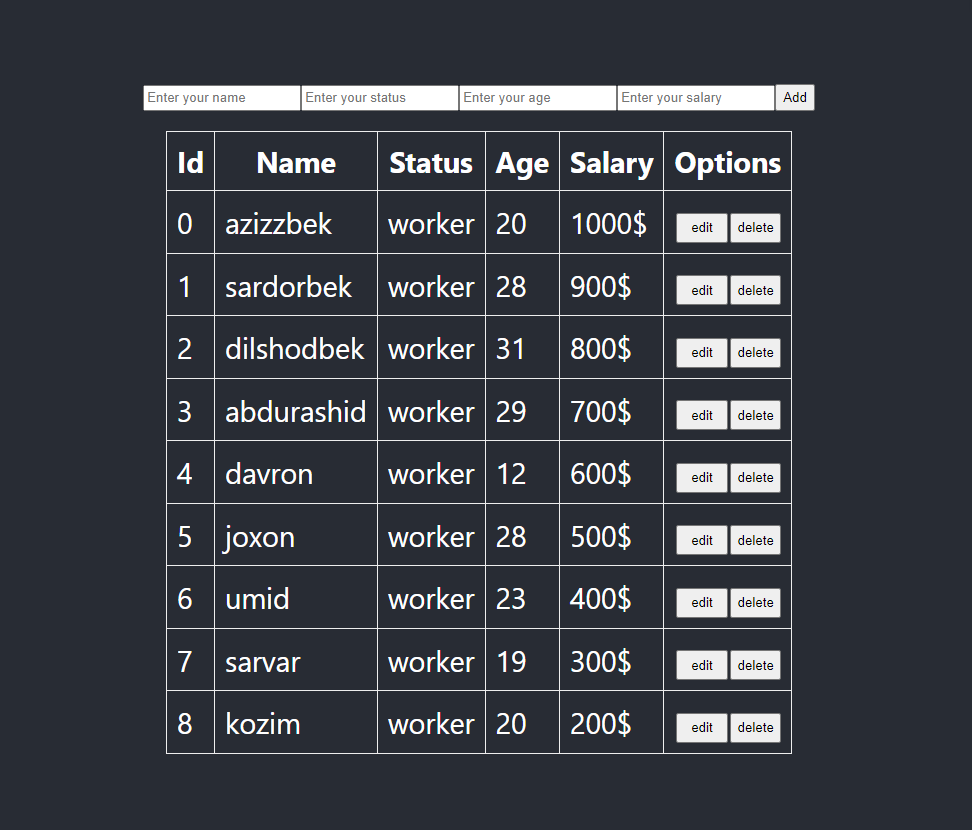
Task: Delete the dilshodbek entry
Action: tap(755, 353)
